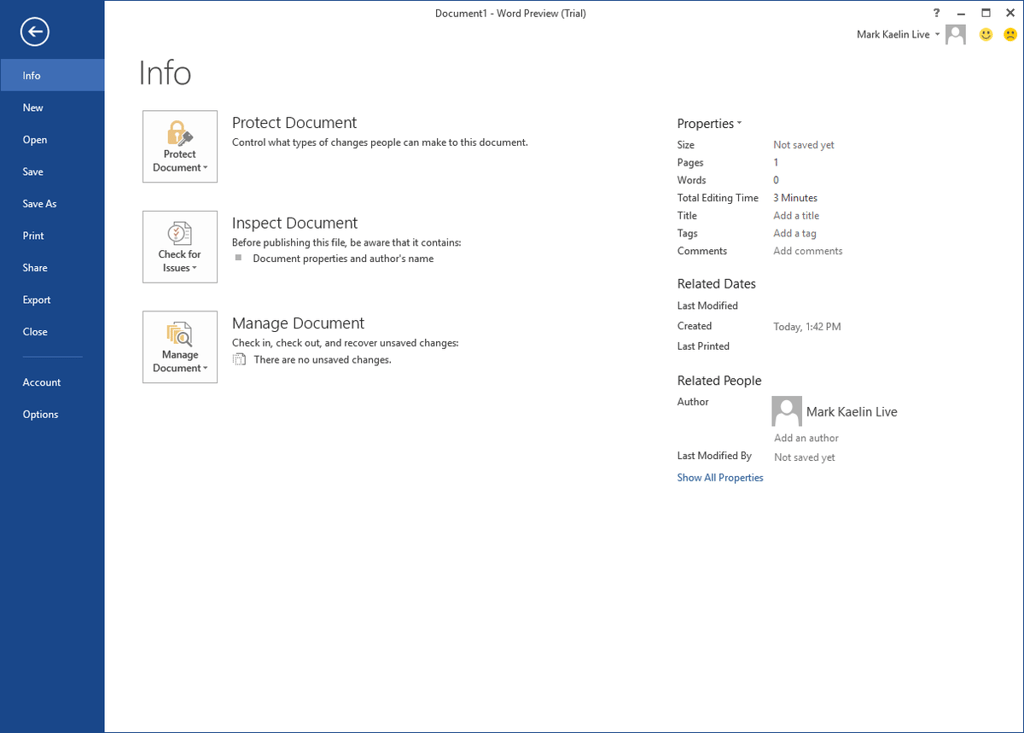Click Add an author field
This screenshot has width=1024, height=733.
[807, 438]
